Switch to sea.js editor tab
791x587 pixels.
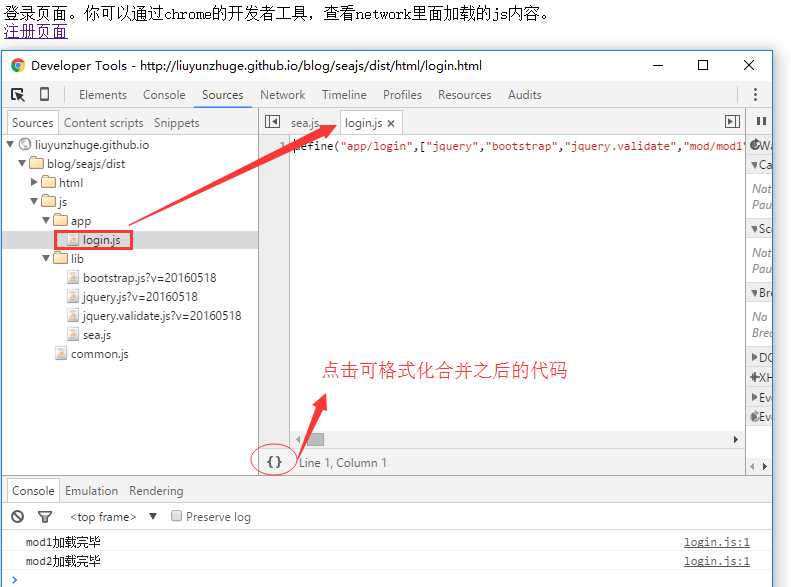click(305, 123)
